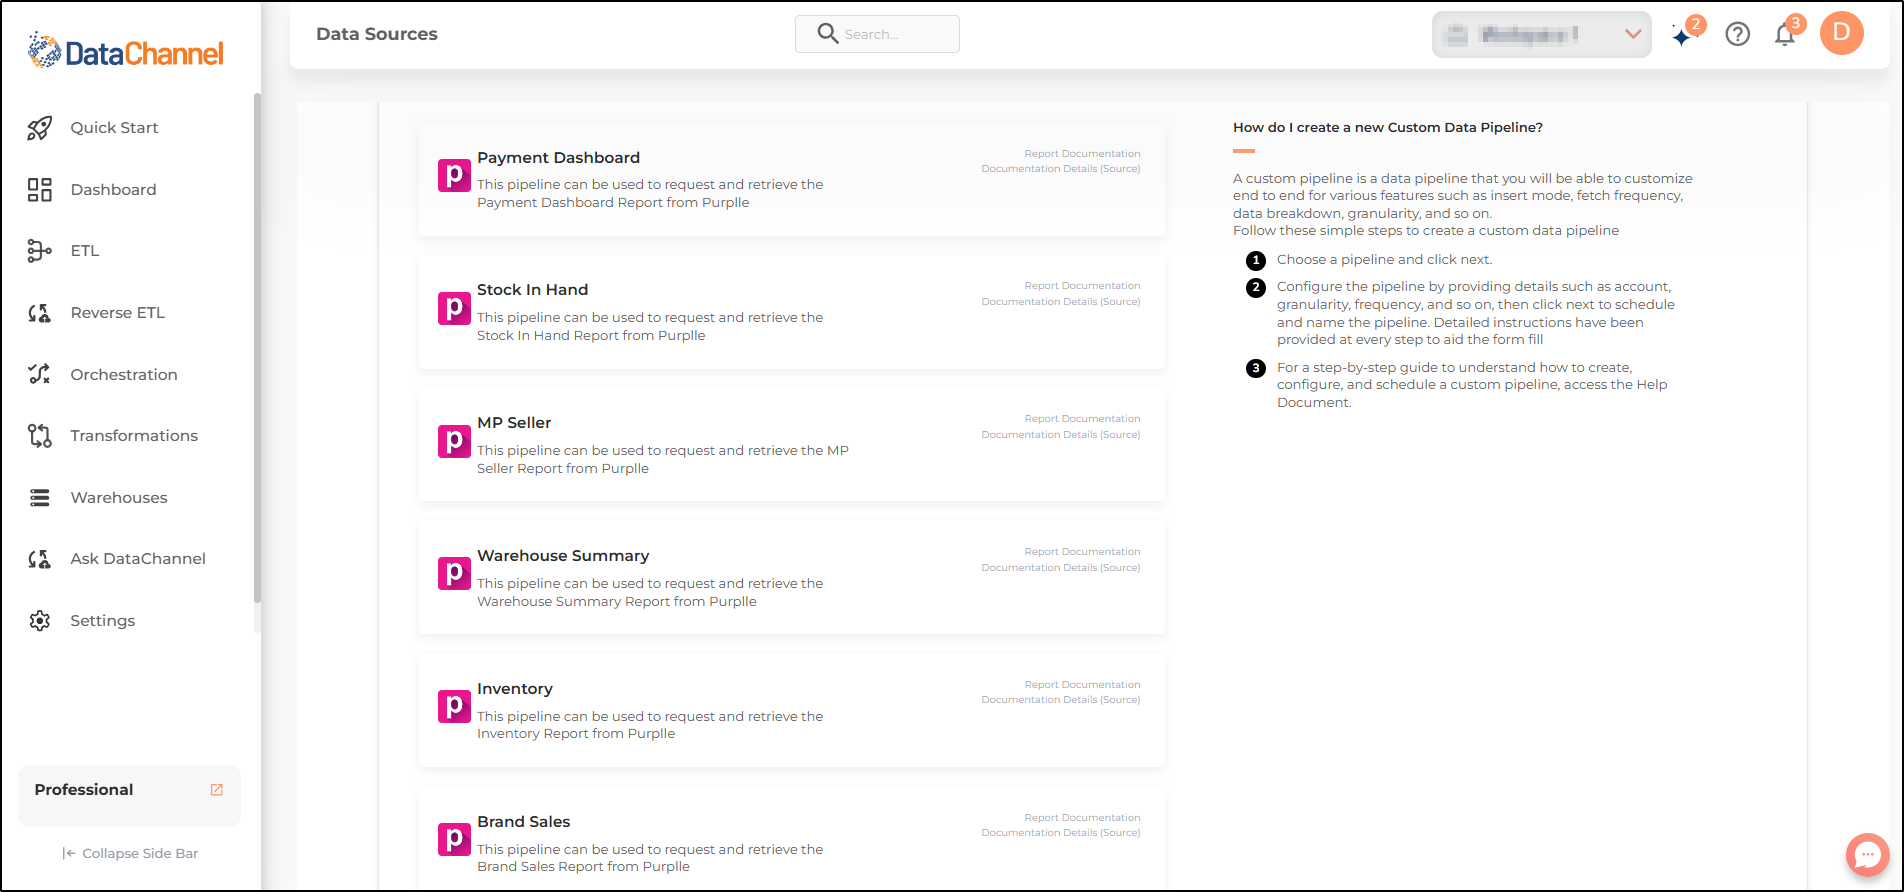This screenshot has height=892, width=1904.
Task: Open Orchestration in the sidebar
Action: pos(124,375)
